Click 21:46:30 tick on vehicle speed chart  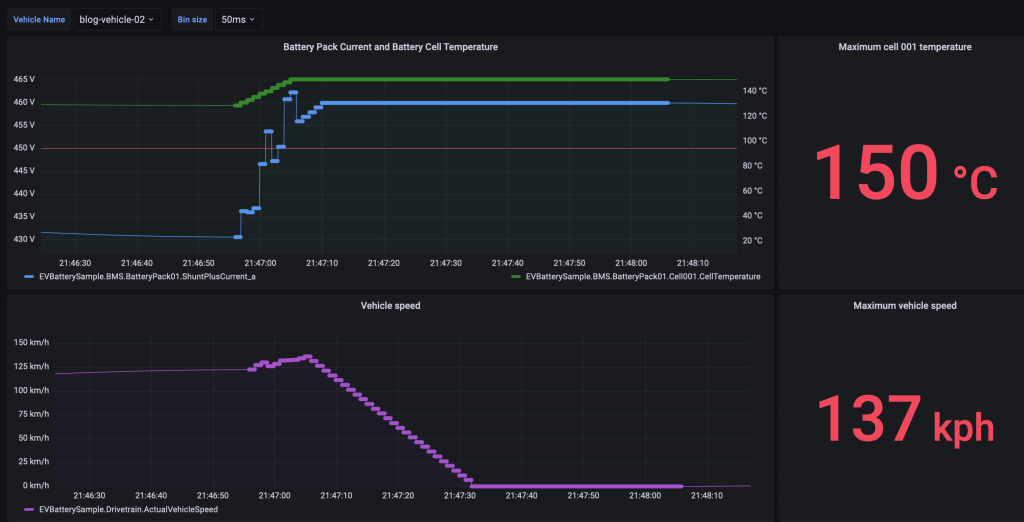click(89, 495)
